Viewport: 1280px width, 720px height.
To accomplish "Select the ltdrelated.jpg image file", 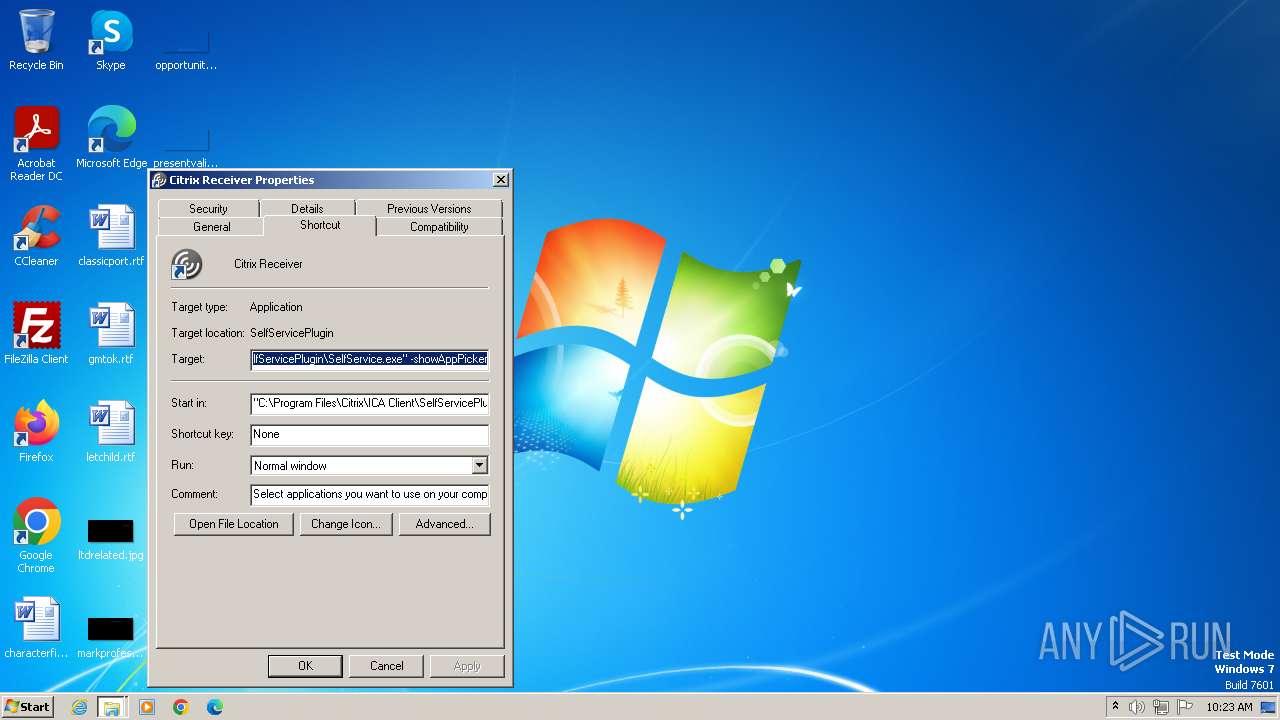I will pos(111,536).
